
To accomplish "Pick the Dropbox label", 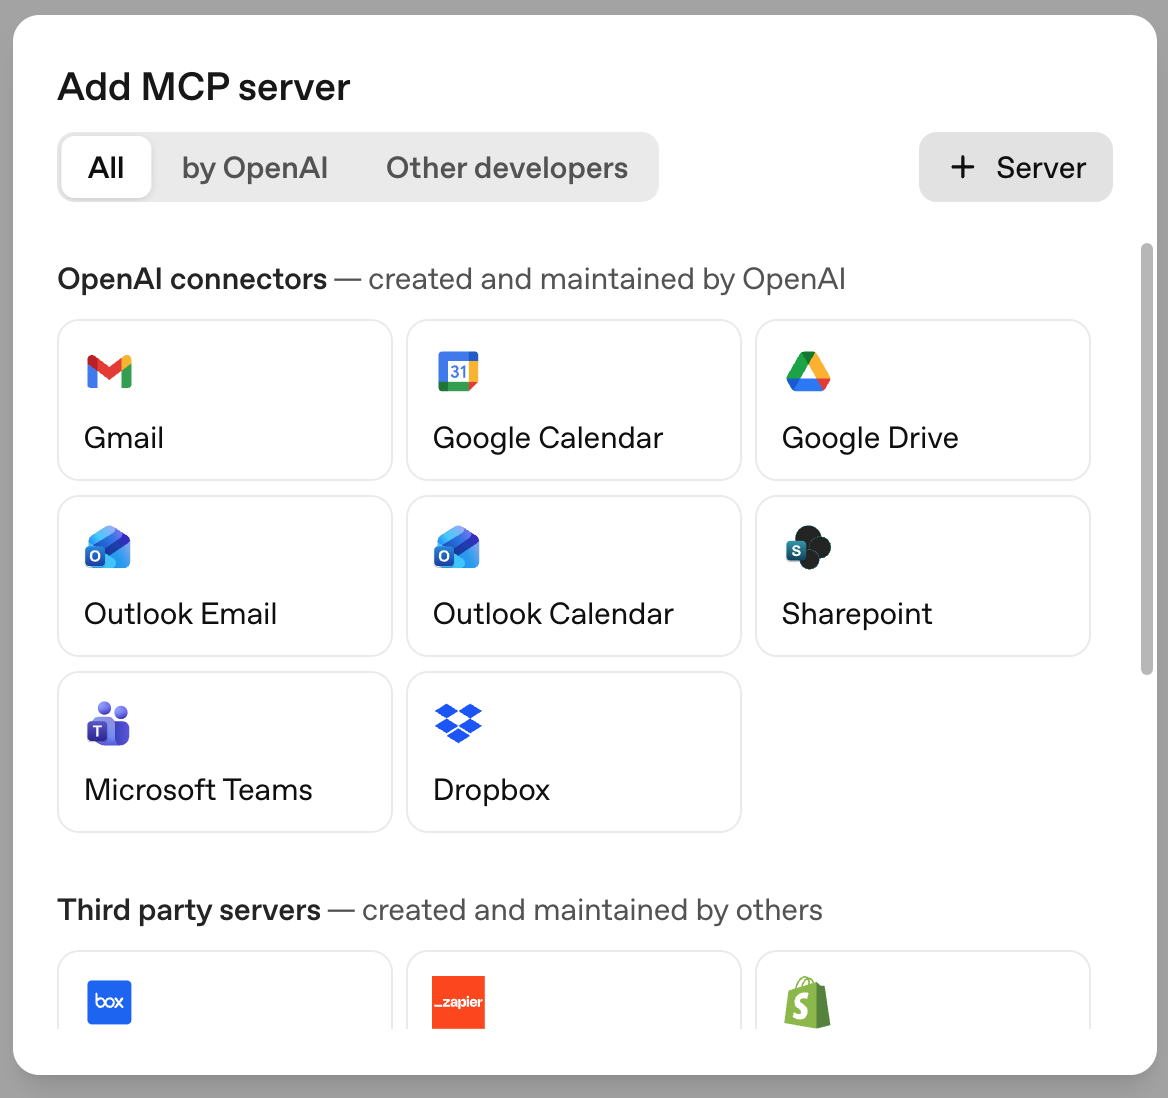I will point(491,790).
